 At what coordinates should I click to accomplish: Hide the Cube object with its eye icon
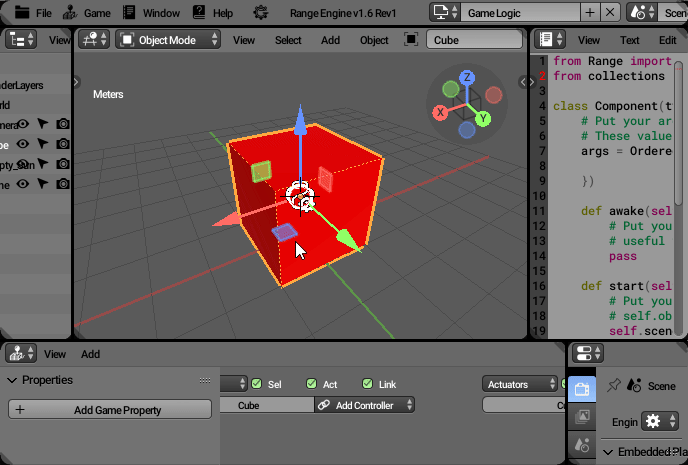pos(23,143)
